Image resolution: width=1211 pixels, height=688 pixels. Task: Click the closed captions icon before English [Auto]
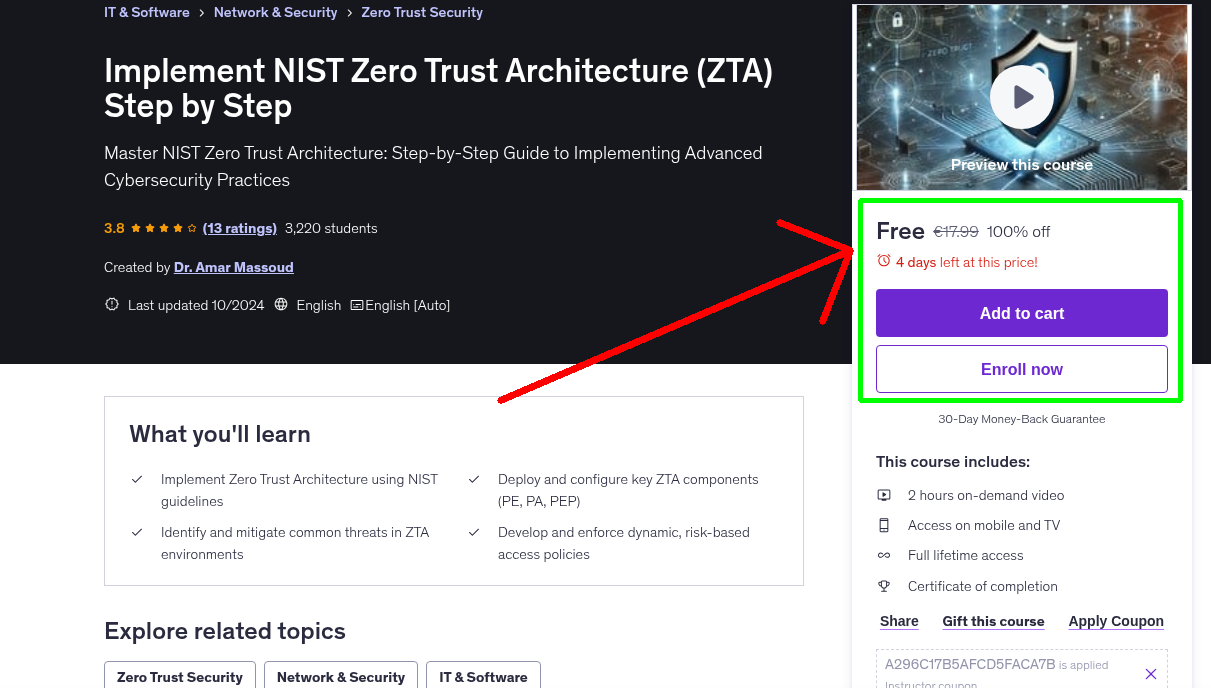point(354,305)
